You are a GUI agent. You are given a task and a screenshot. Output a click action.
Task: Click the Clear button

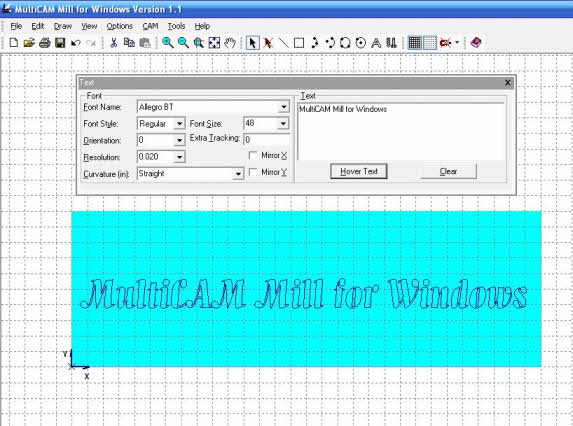448,171
